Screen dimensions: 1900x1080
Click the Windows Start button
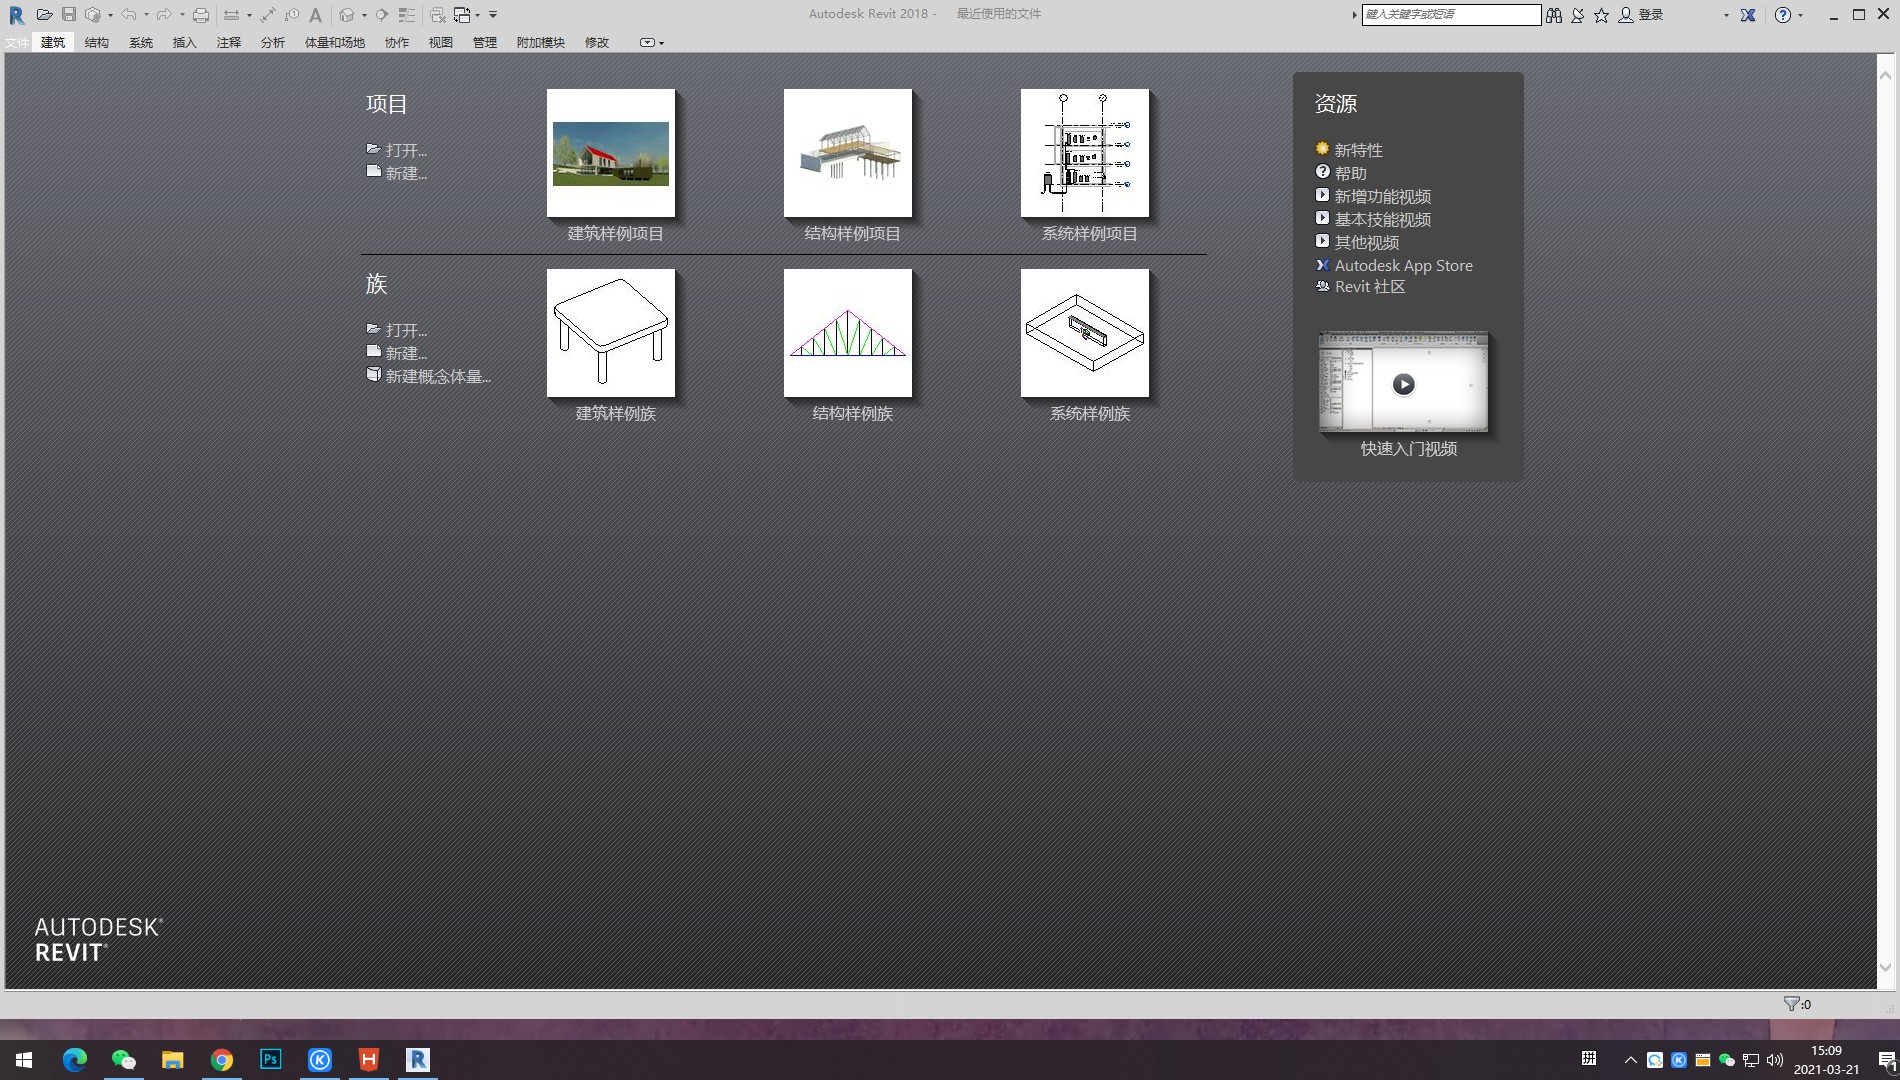click(x=24, y=1060)
